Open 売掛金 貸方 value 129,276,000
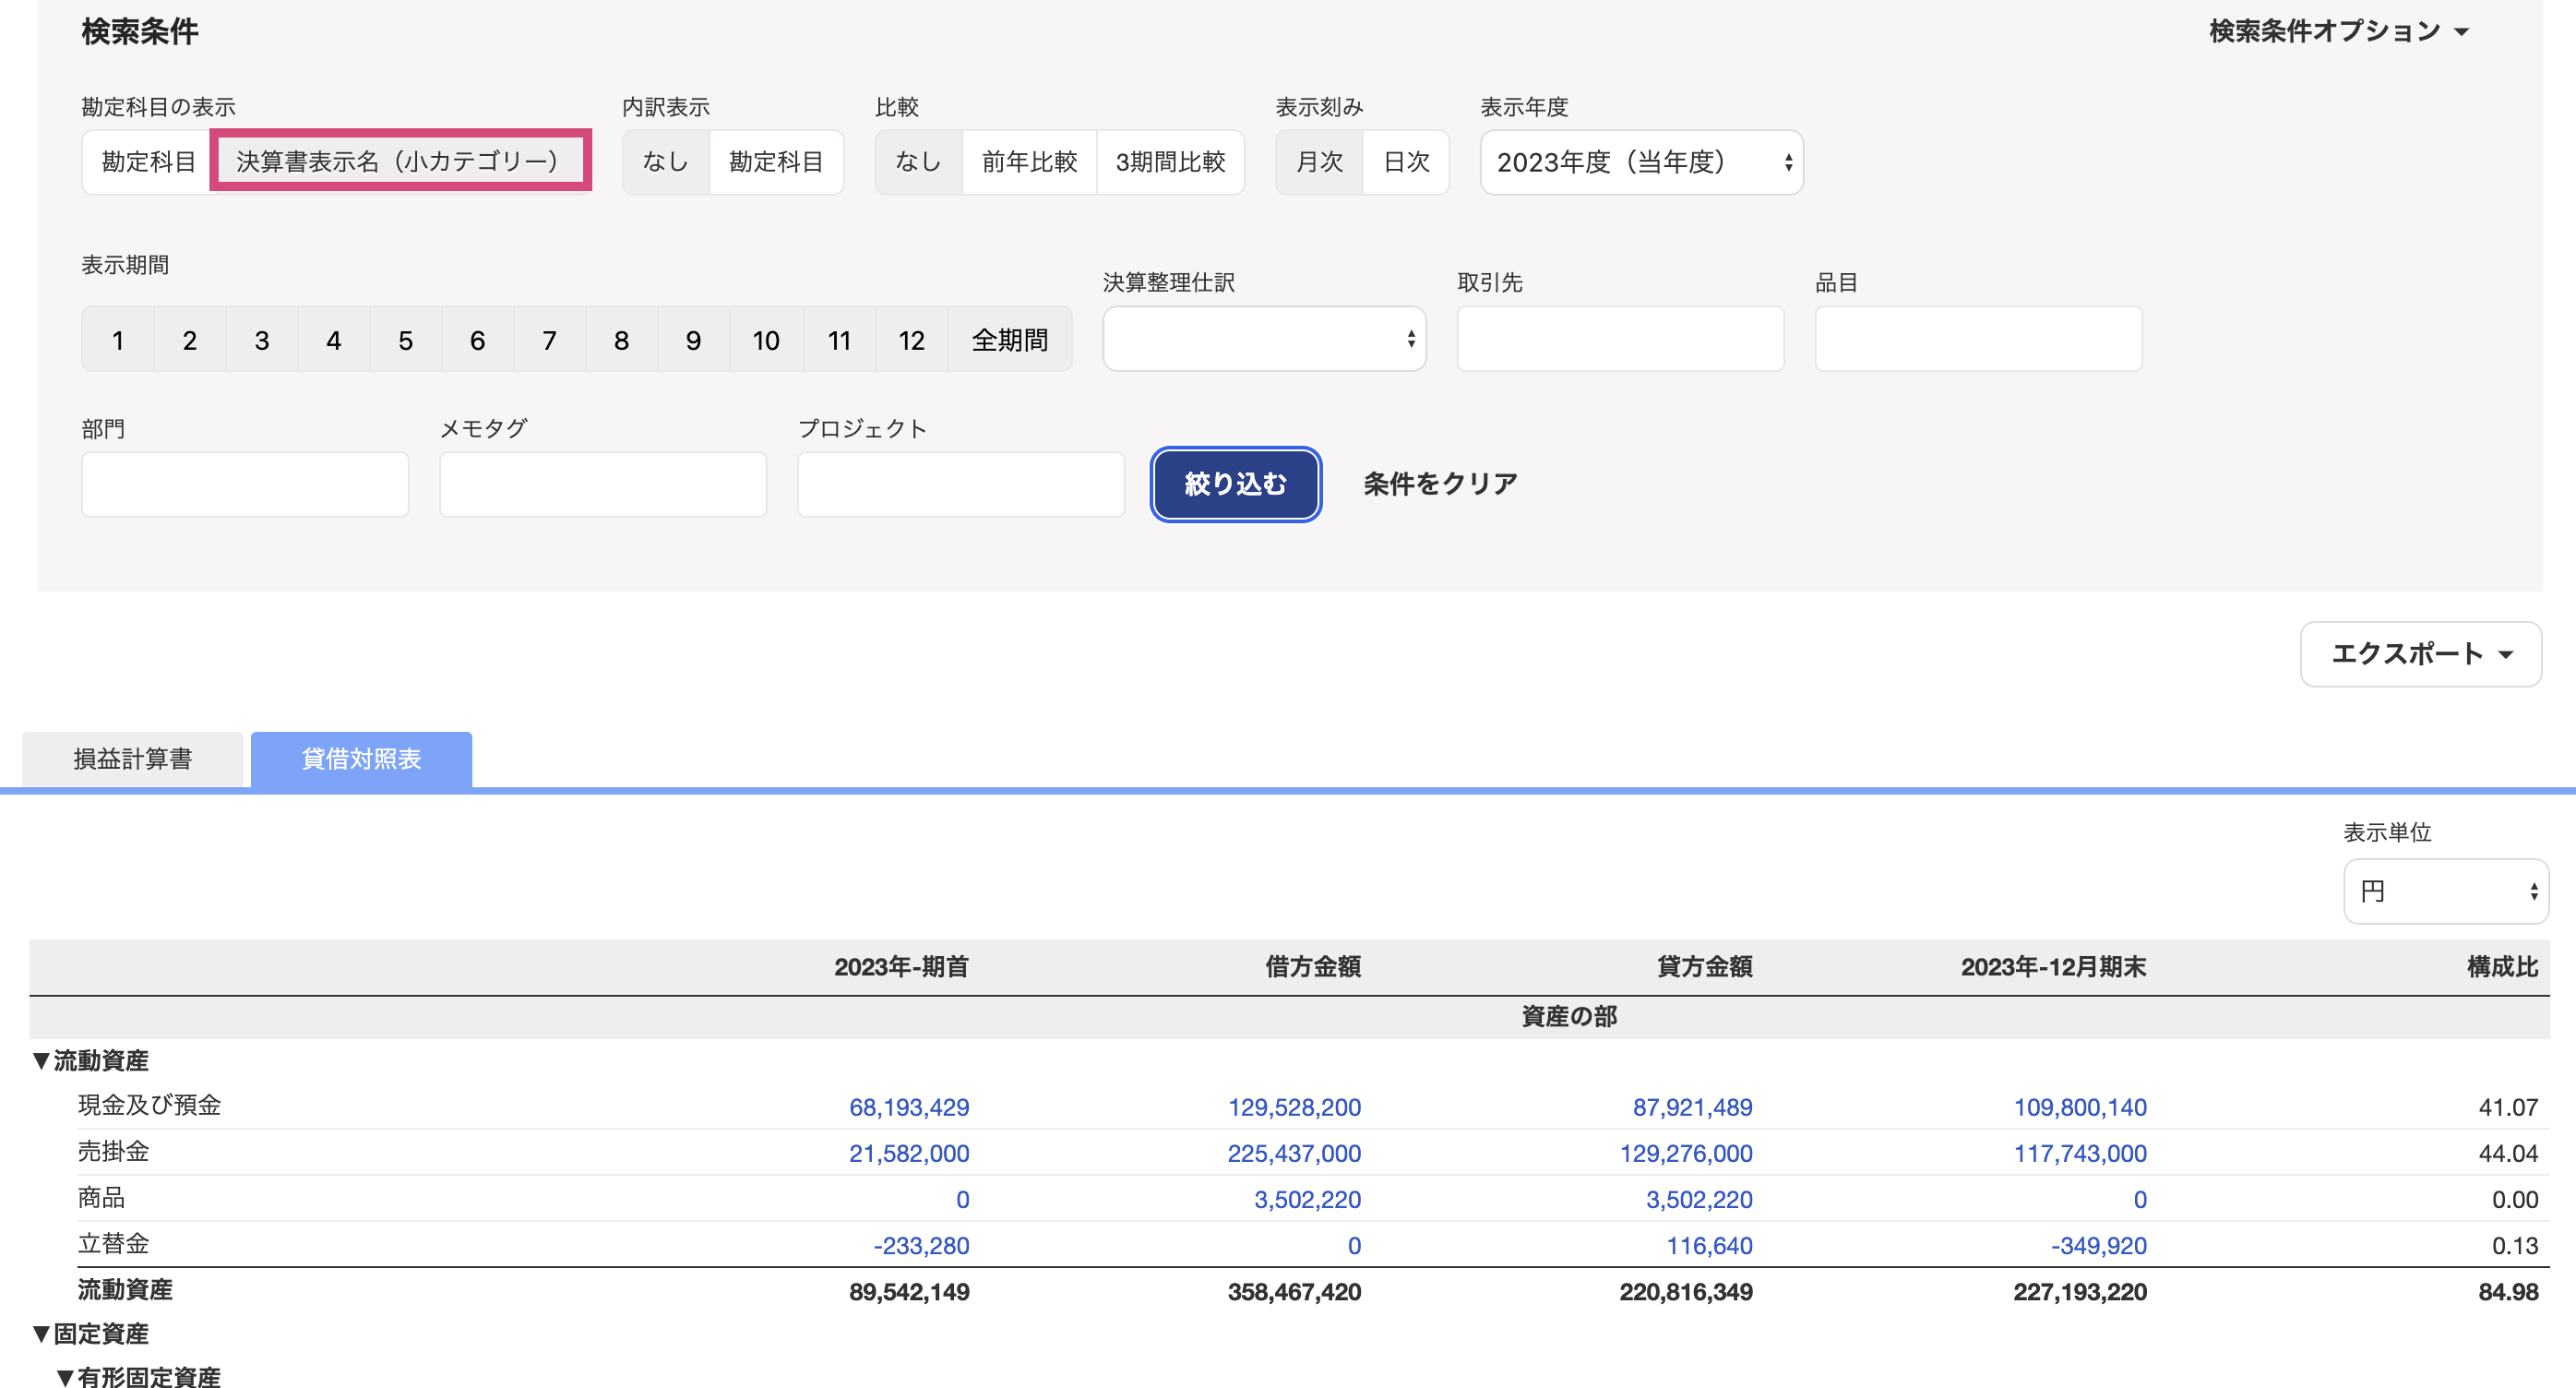The image size is (2576, 1388). pyautogui.click(x=1686, y=1153)
